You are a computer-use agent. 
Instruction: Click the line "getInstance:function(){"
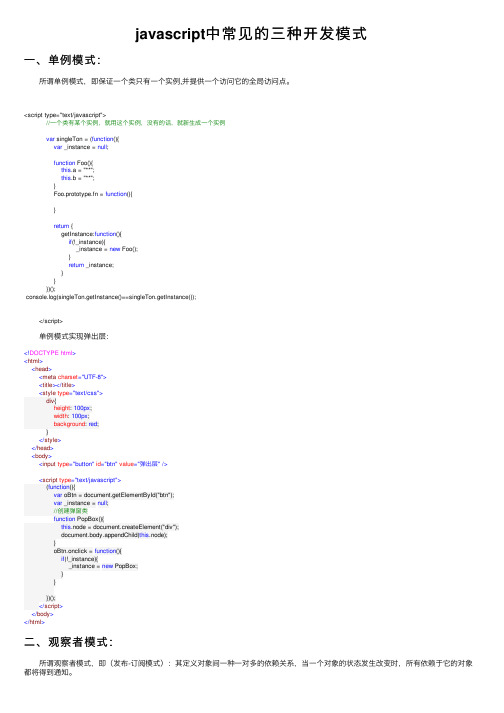click(x=91, y=234)
